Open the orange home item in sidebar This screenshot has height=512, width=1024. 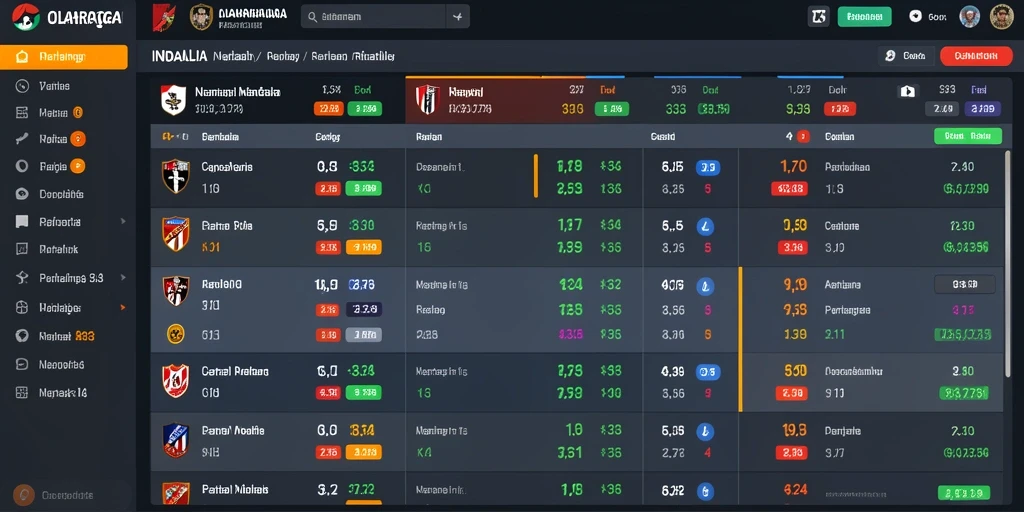pos(63,57)
